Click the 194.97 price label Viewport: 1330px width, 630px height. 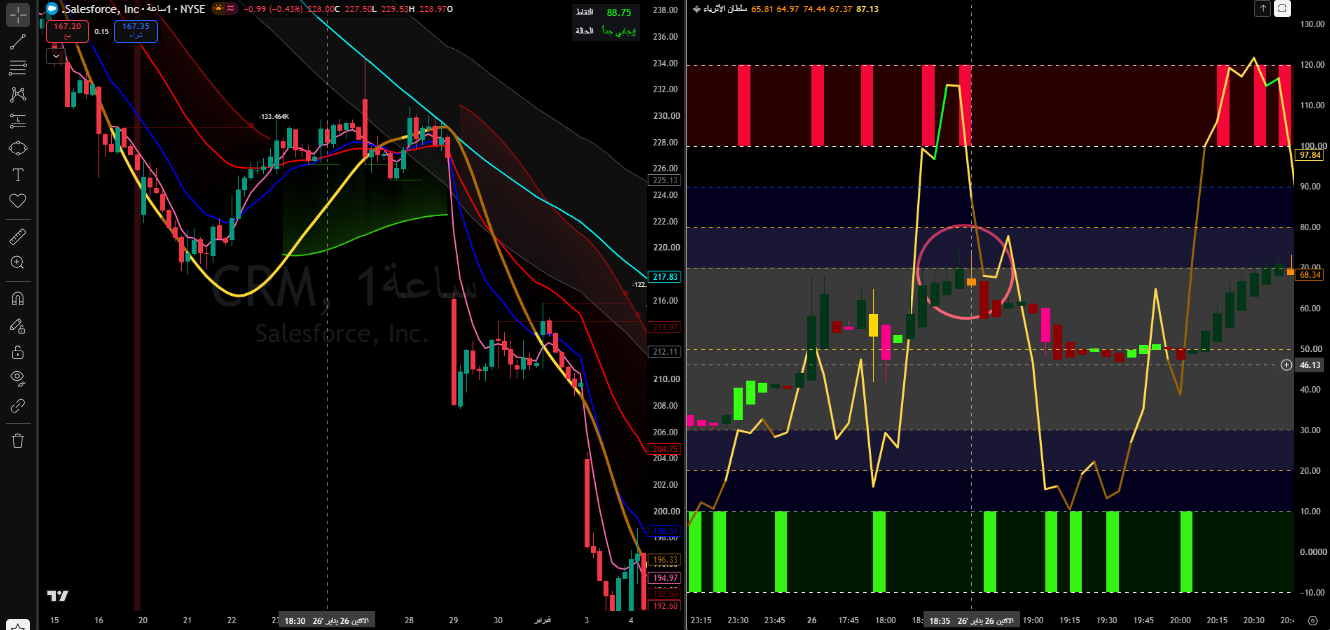664,578
